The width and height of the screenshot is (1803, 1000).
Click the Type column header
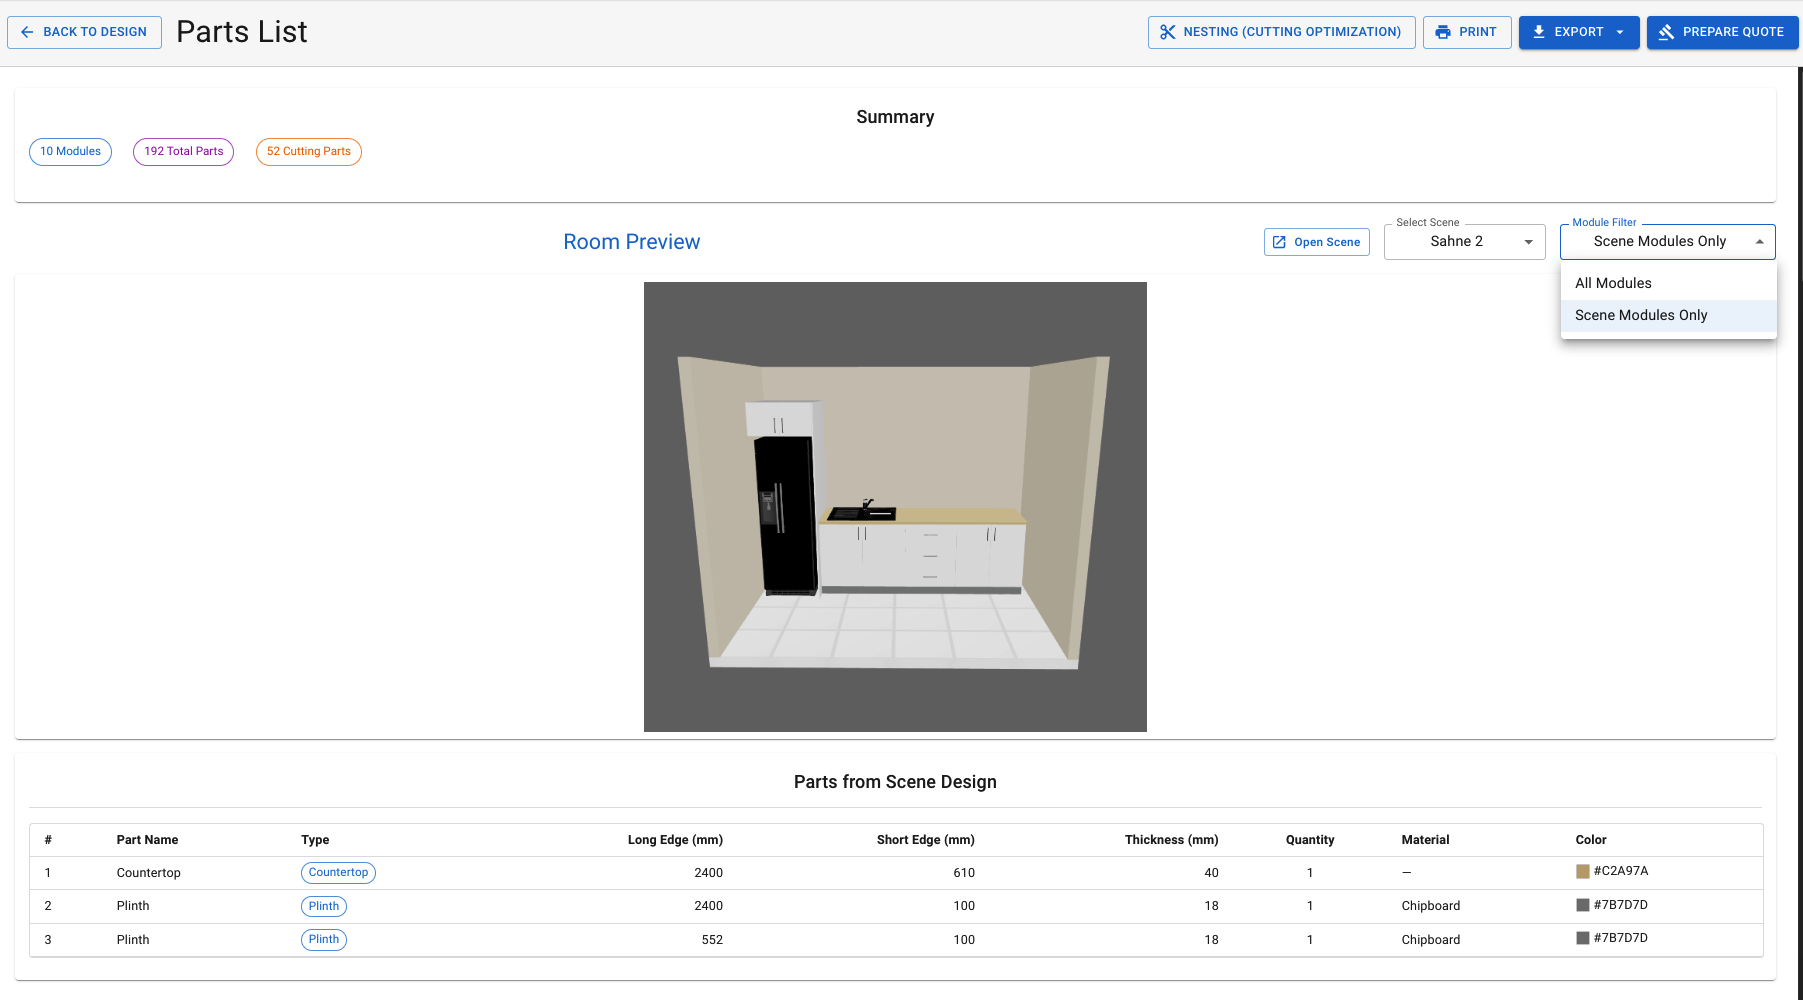[315, 840]
